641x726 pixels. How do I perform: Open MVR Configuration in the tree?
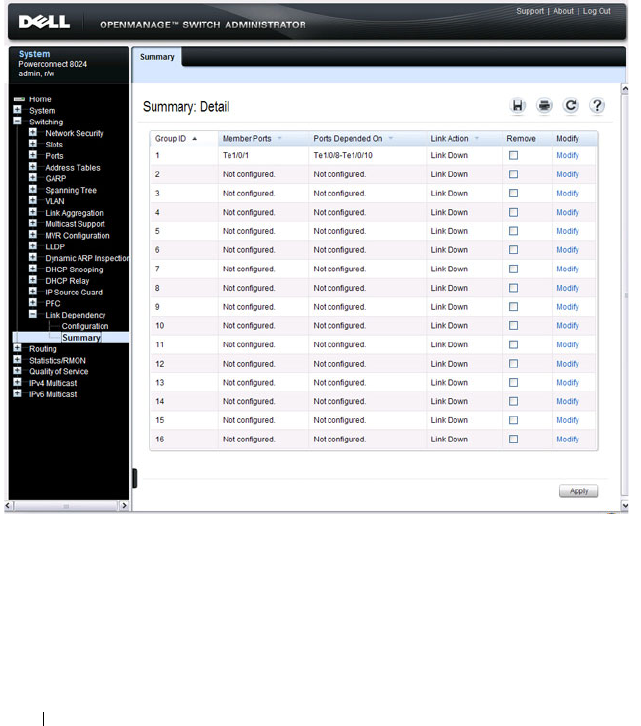click(77, 235)
